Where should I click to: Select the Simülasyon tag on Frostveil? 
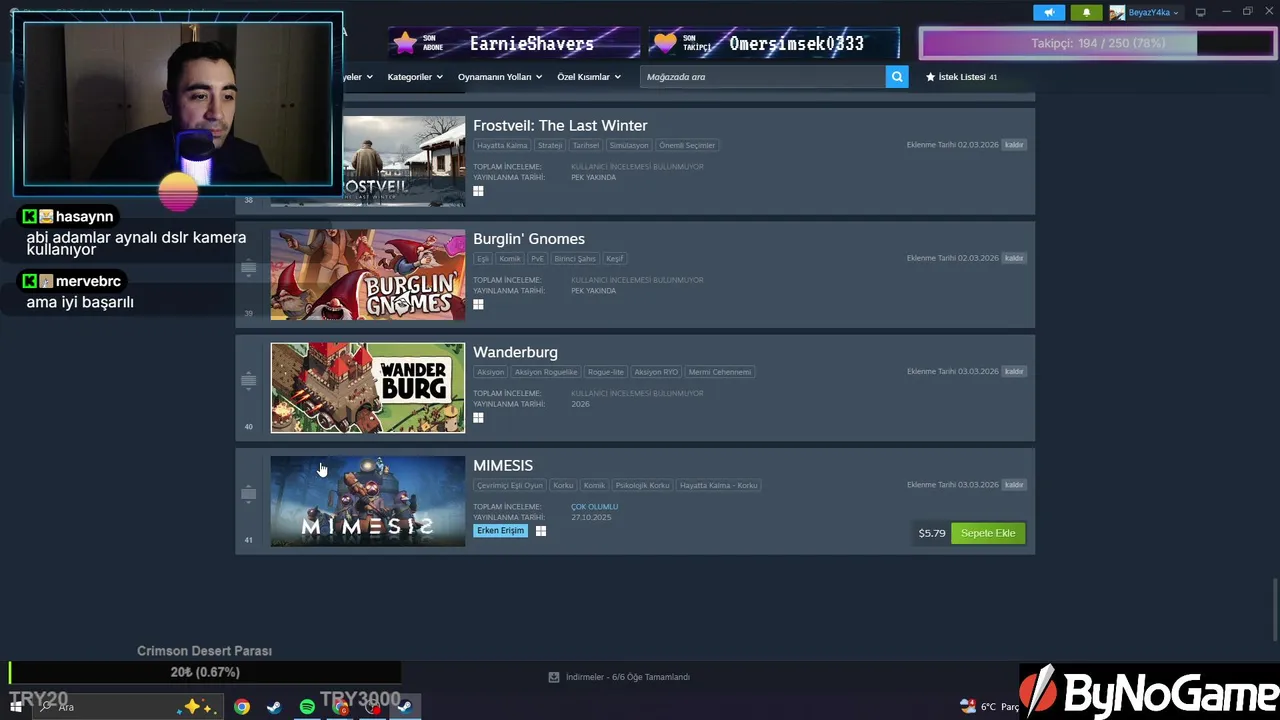[629, 145]
